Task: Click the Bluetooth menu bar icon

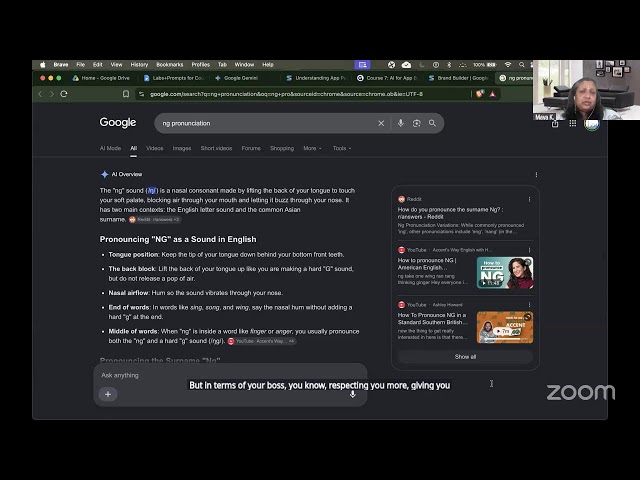Action: pos(449,64)
